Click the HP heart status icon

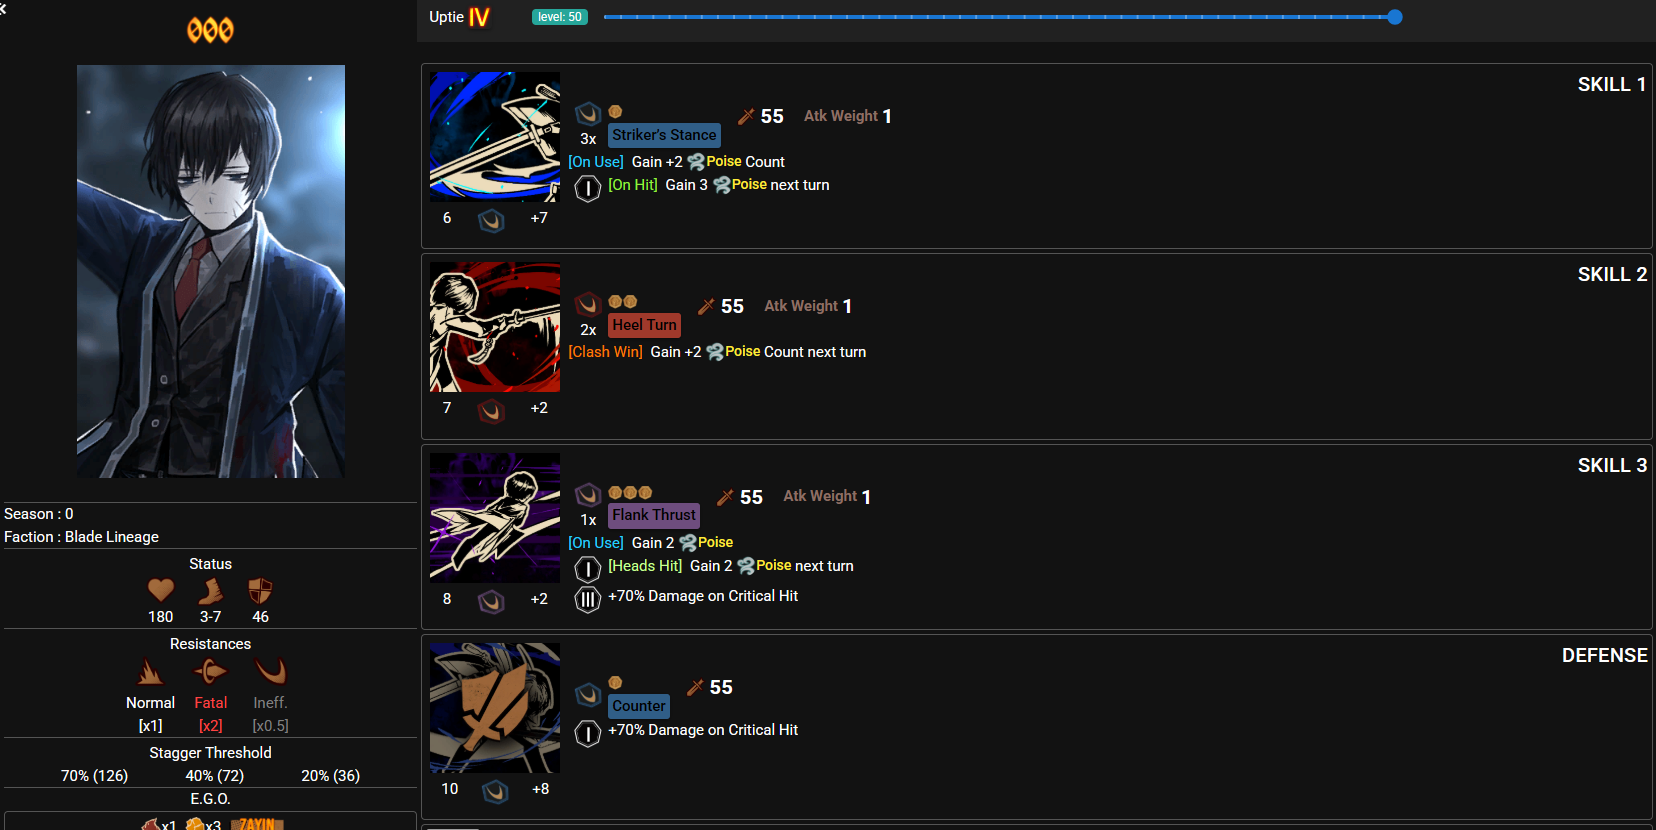pos(161,590)
